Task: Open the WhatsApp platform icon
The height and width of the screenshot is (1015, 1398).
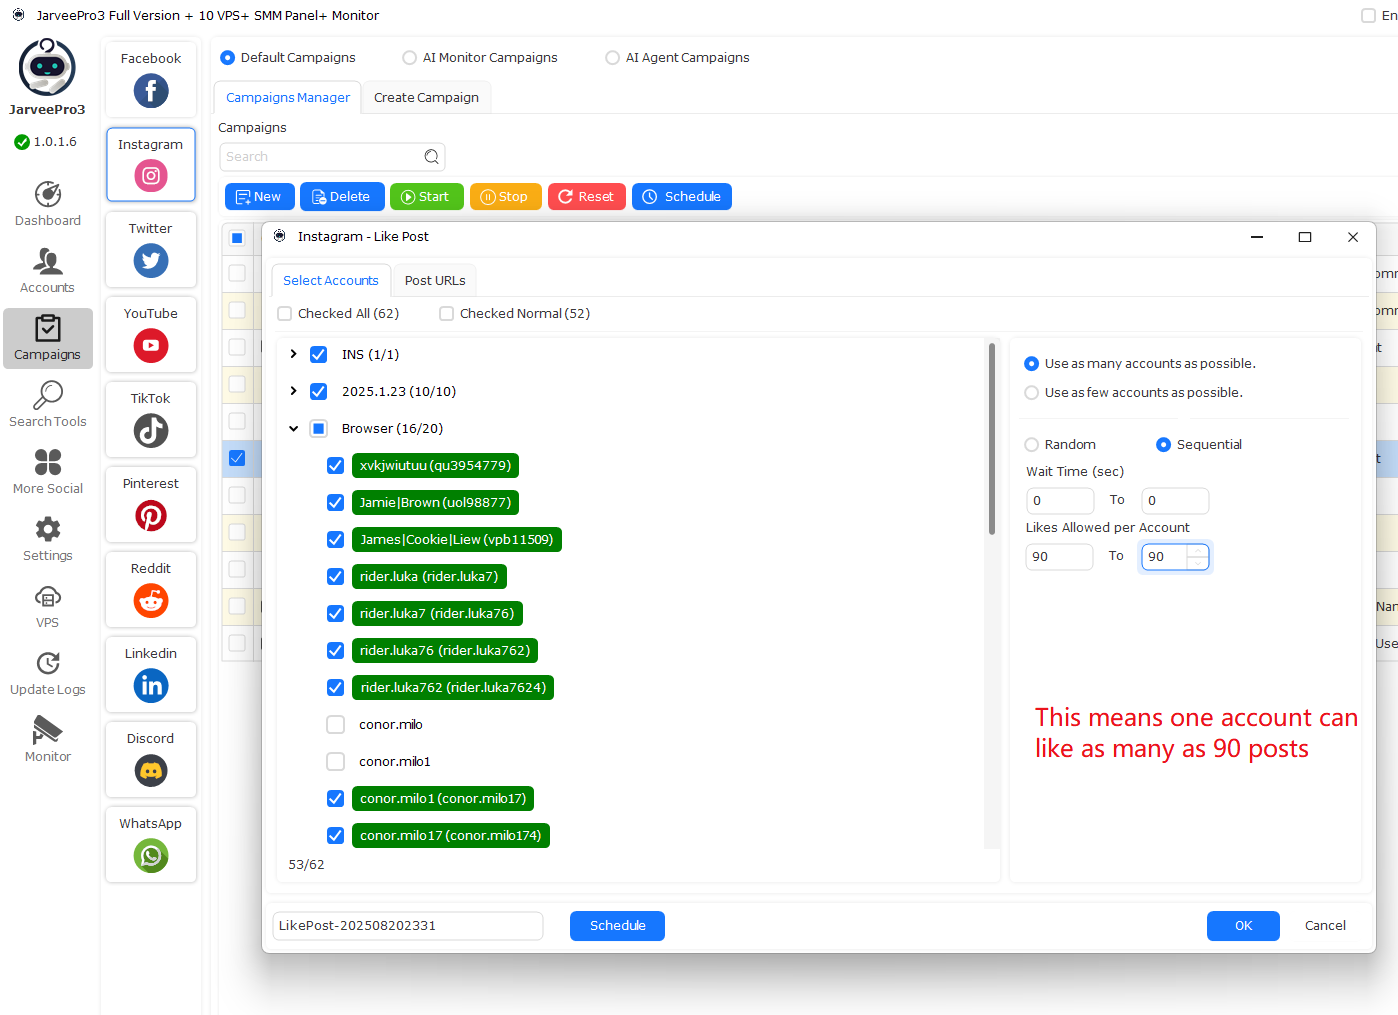Action: (151, 856)
